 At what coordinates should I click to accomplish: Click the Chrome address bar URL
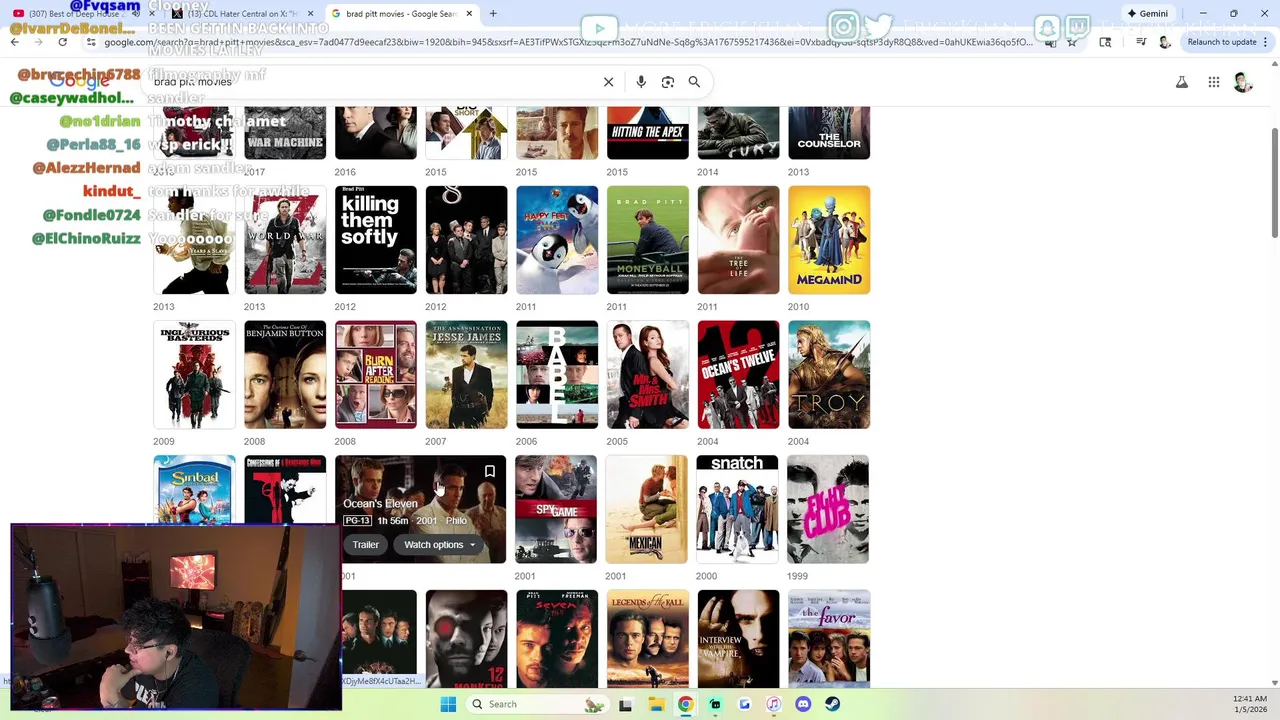coord(568,42)
